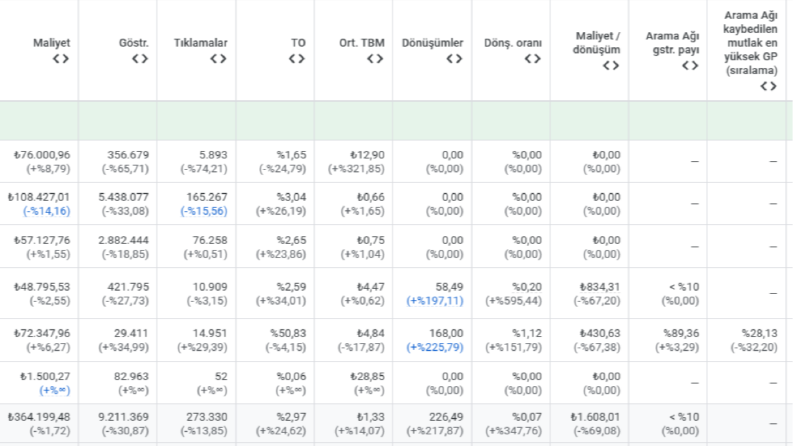This screenshot has height=446, width=793.
Task: Select the 165.267 clicks cell
Action: [206, 197]
